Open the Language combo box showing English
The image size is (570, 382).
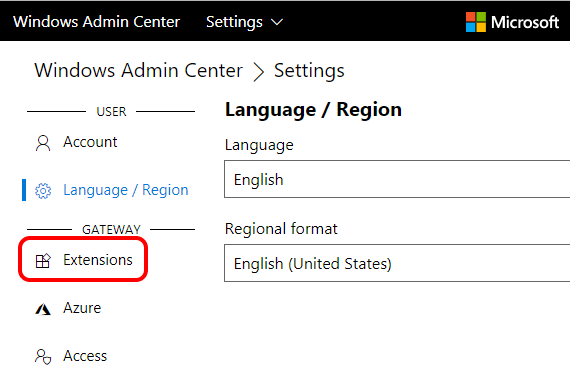(397, 179)
